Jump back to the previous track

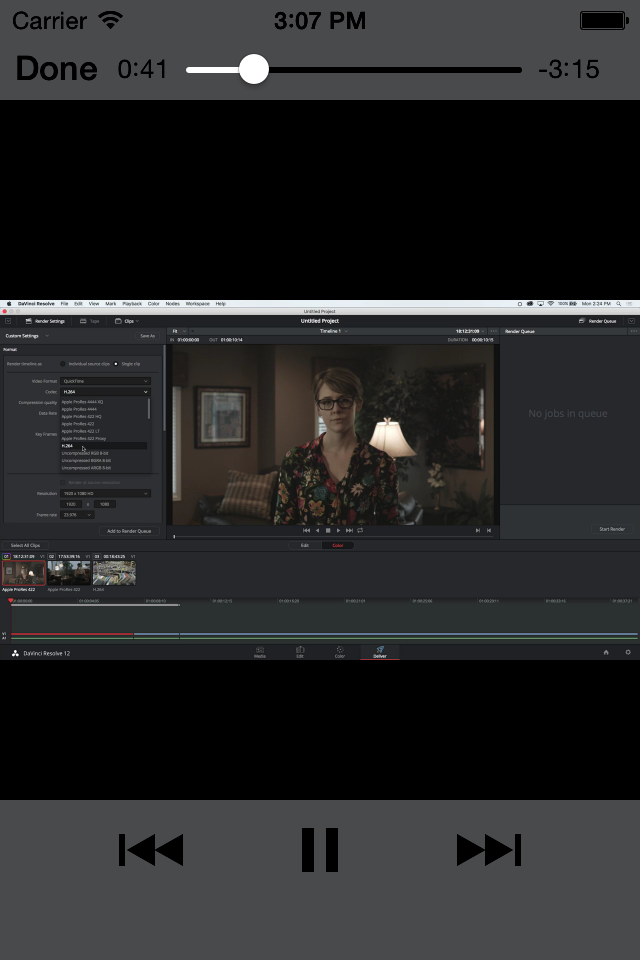[x=151, y=850]
